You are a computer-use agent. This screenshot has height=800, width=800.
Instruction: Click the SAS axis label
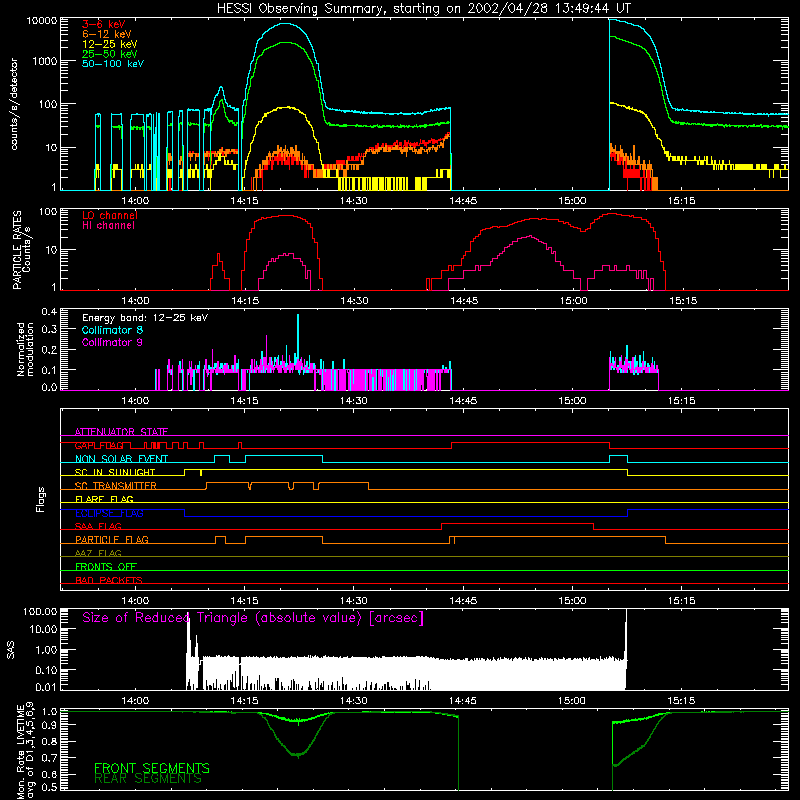(x=11, y=650)
